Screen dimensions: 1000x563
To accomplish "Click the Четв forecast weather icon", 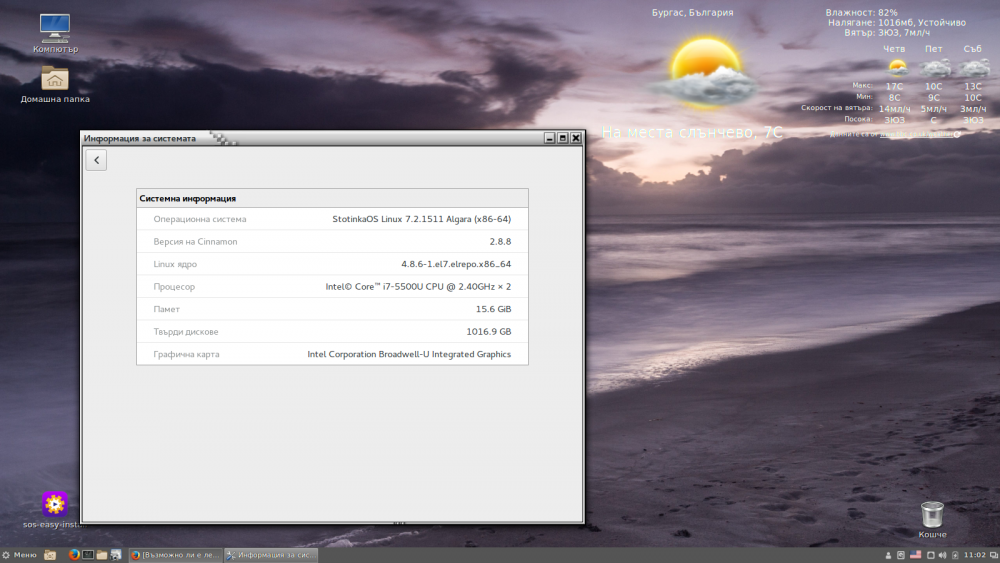I will click(898, 68).
